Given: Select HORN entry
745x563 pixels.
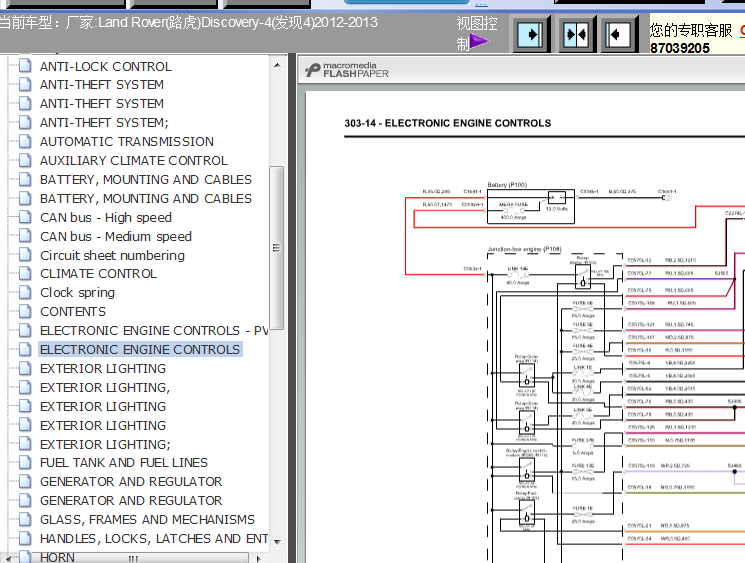Looking at the screenshot, I should [x=57, y=557].
